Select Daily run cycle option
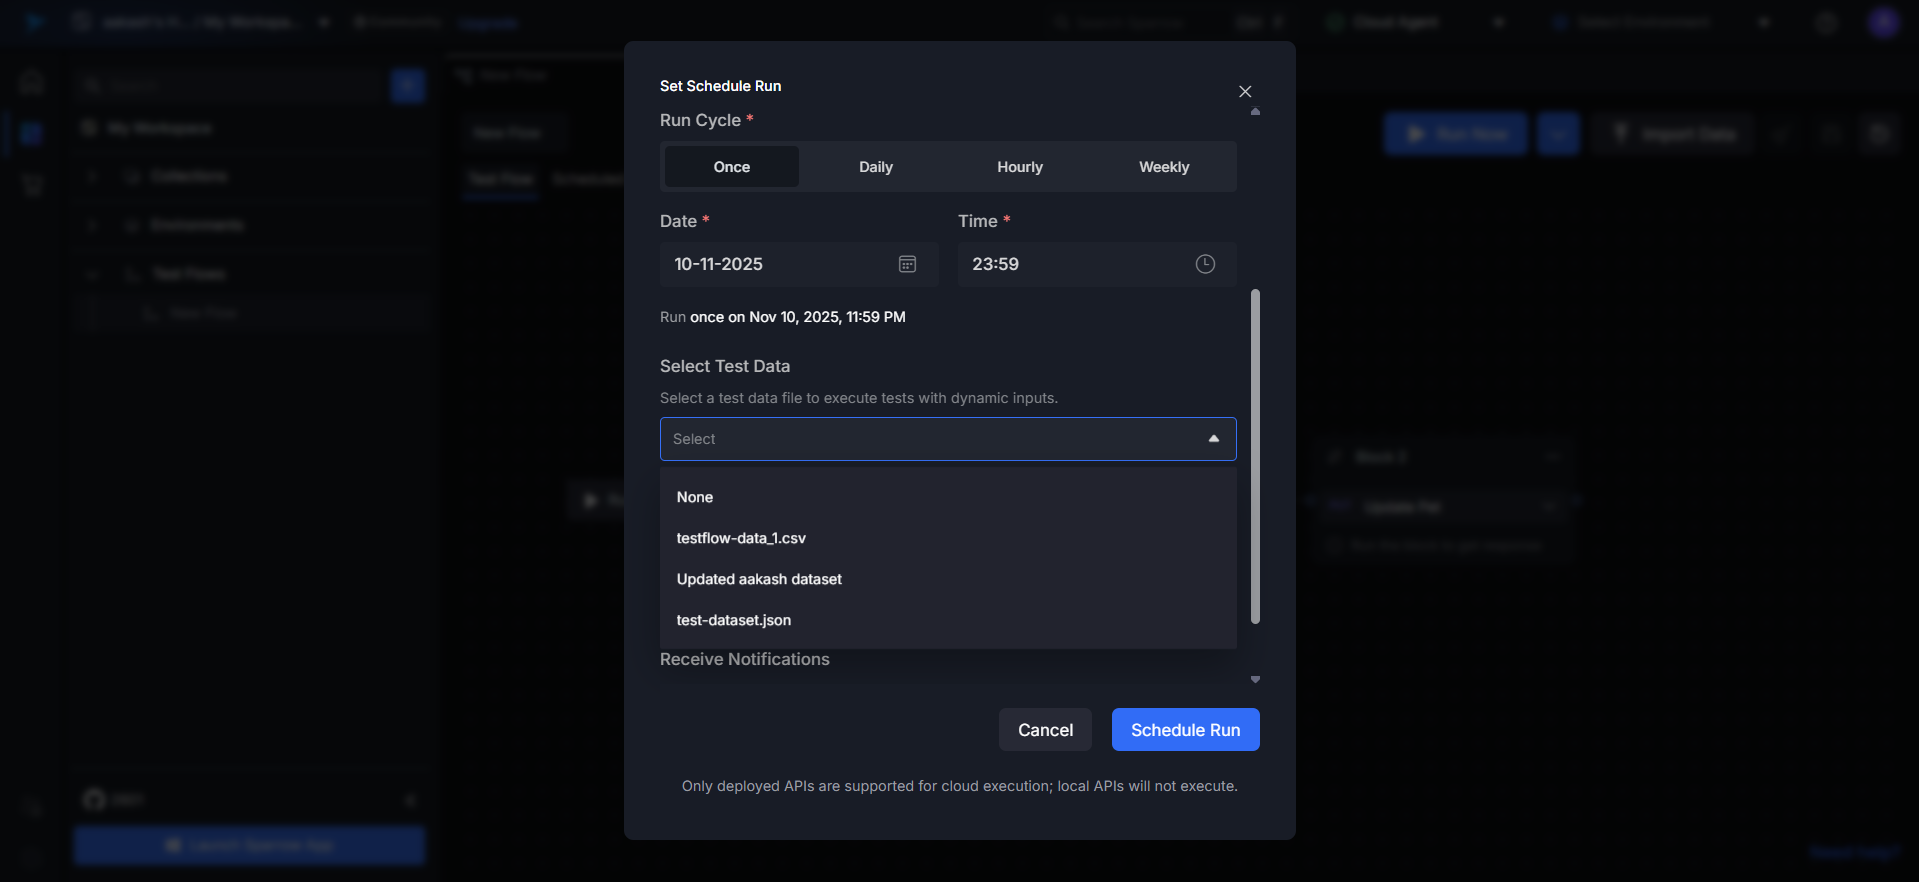Viewport: 1919px width, 882px height. click(875, 167)
